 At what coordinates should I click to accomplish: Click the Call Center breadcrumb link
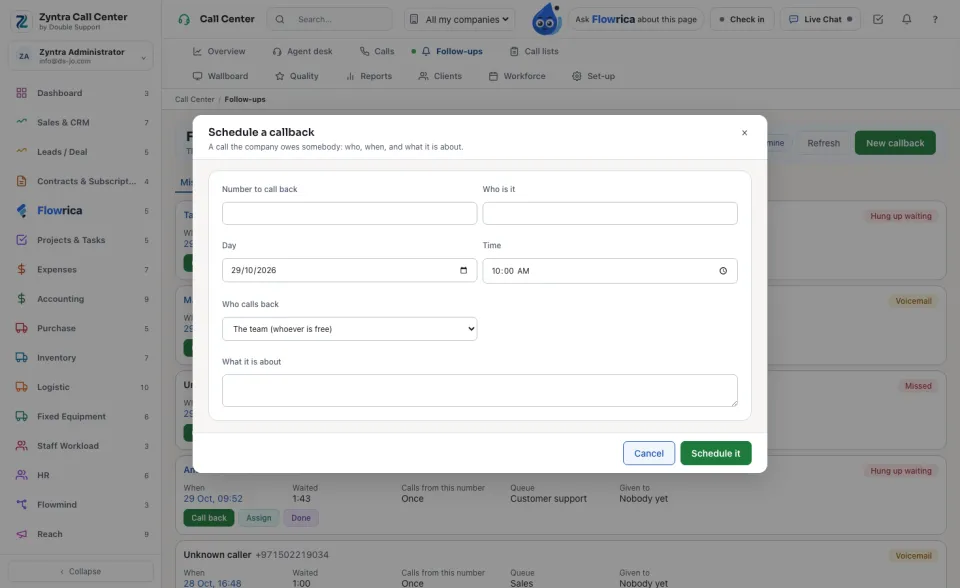[195, 99]
